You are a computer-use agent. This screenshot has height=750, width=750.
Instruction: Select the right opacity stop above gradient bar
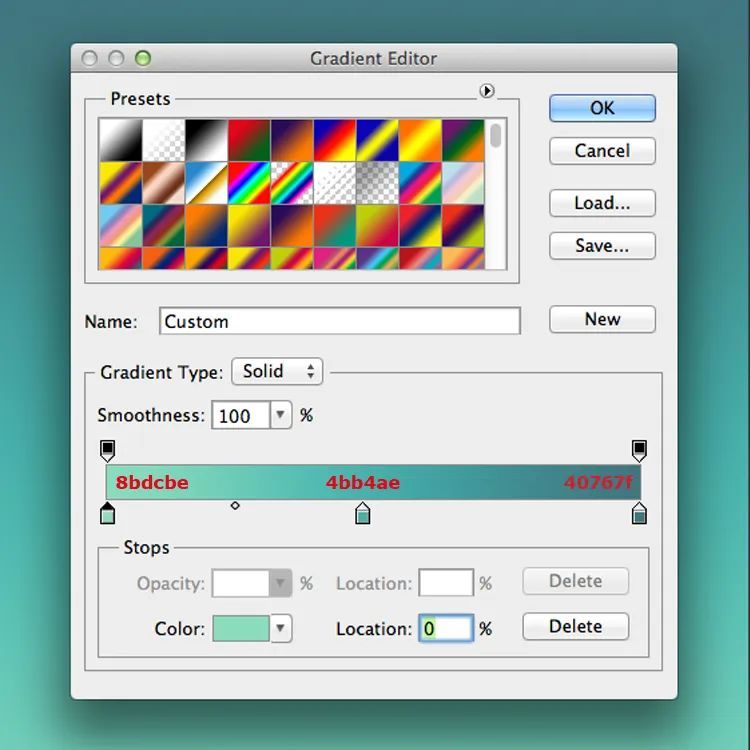(640, 451)
